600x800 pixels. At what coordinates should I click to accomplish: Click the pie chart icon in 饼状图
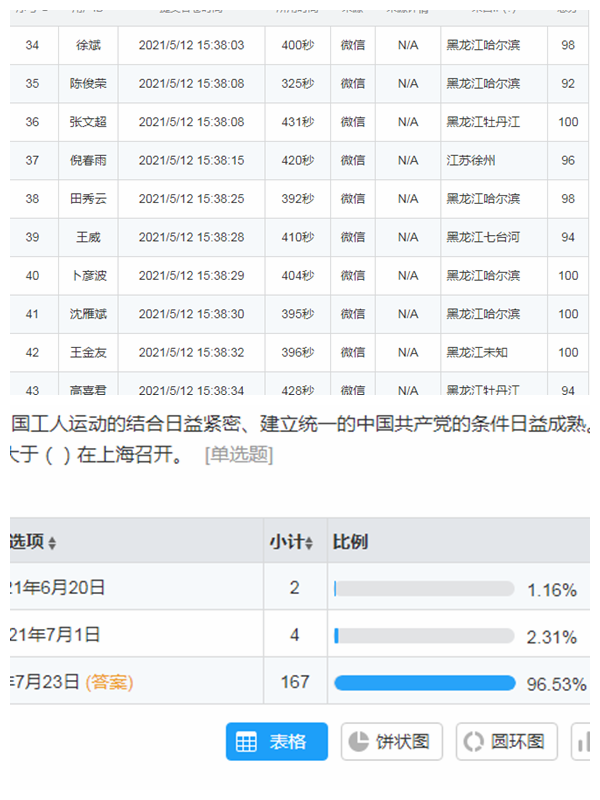[x=358, y=742]
